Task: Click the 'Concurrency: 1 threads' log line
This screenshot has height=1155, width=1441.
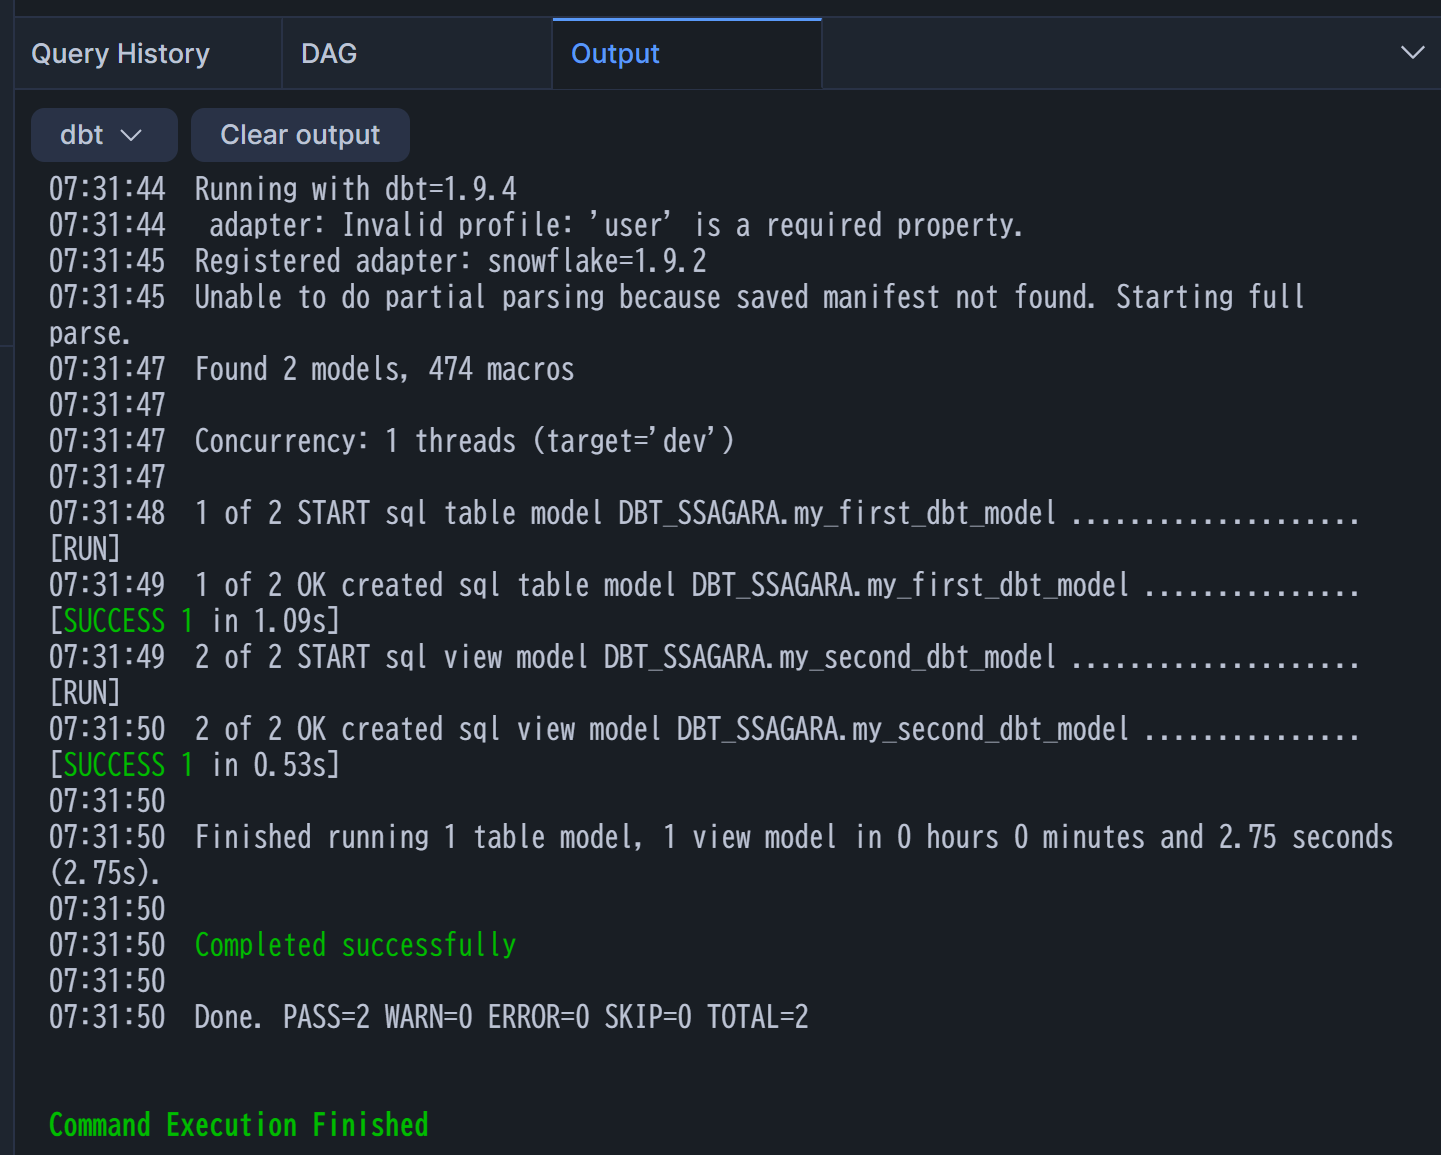Action: pos(464,441)
